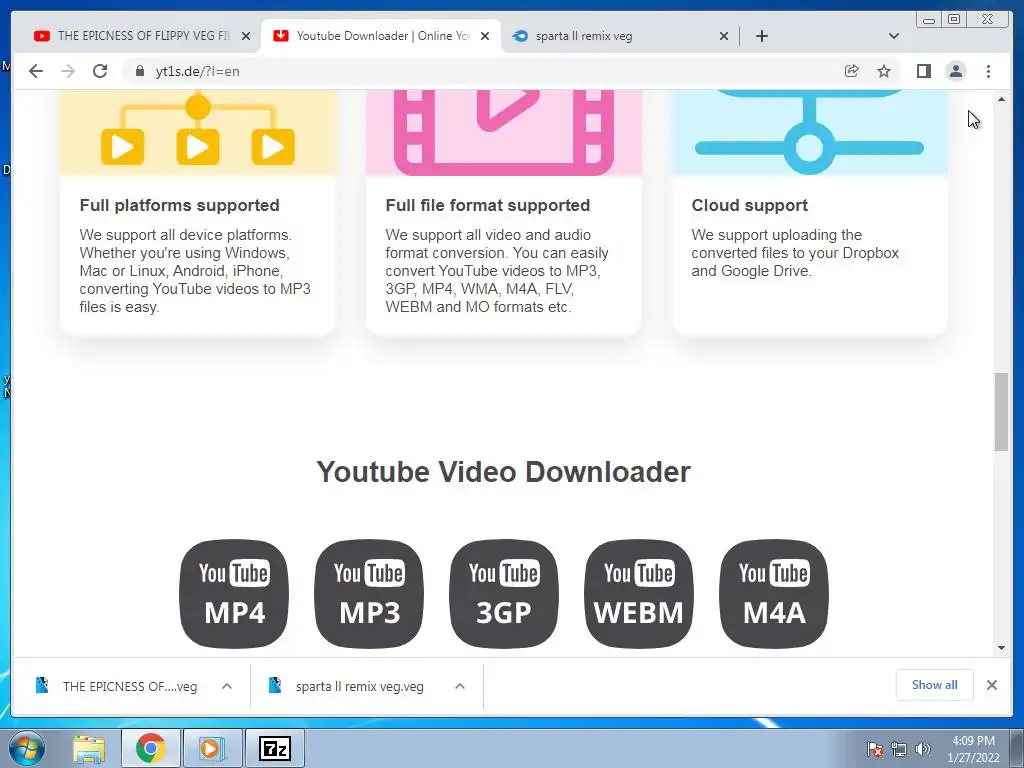1024x768 pixels.
Task: Open the network tray icon
Action: (x=899, y=749)
